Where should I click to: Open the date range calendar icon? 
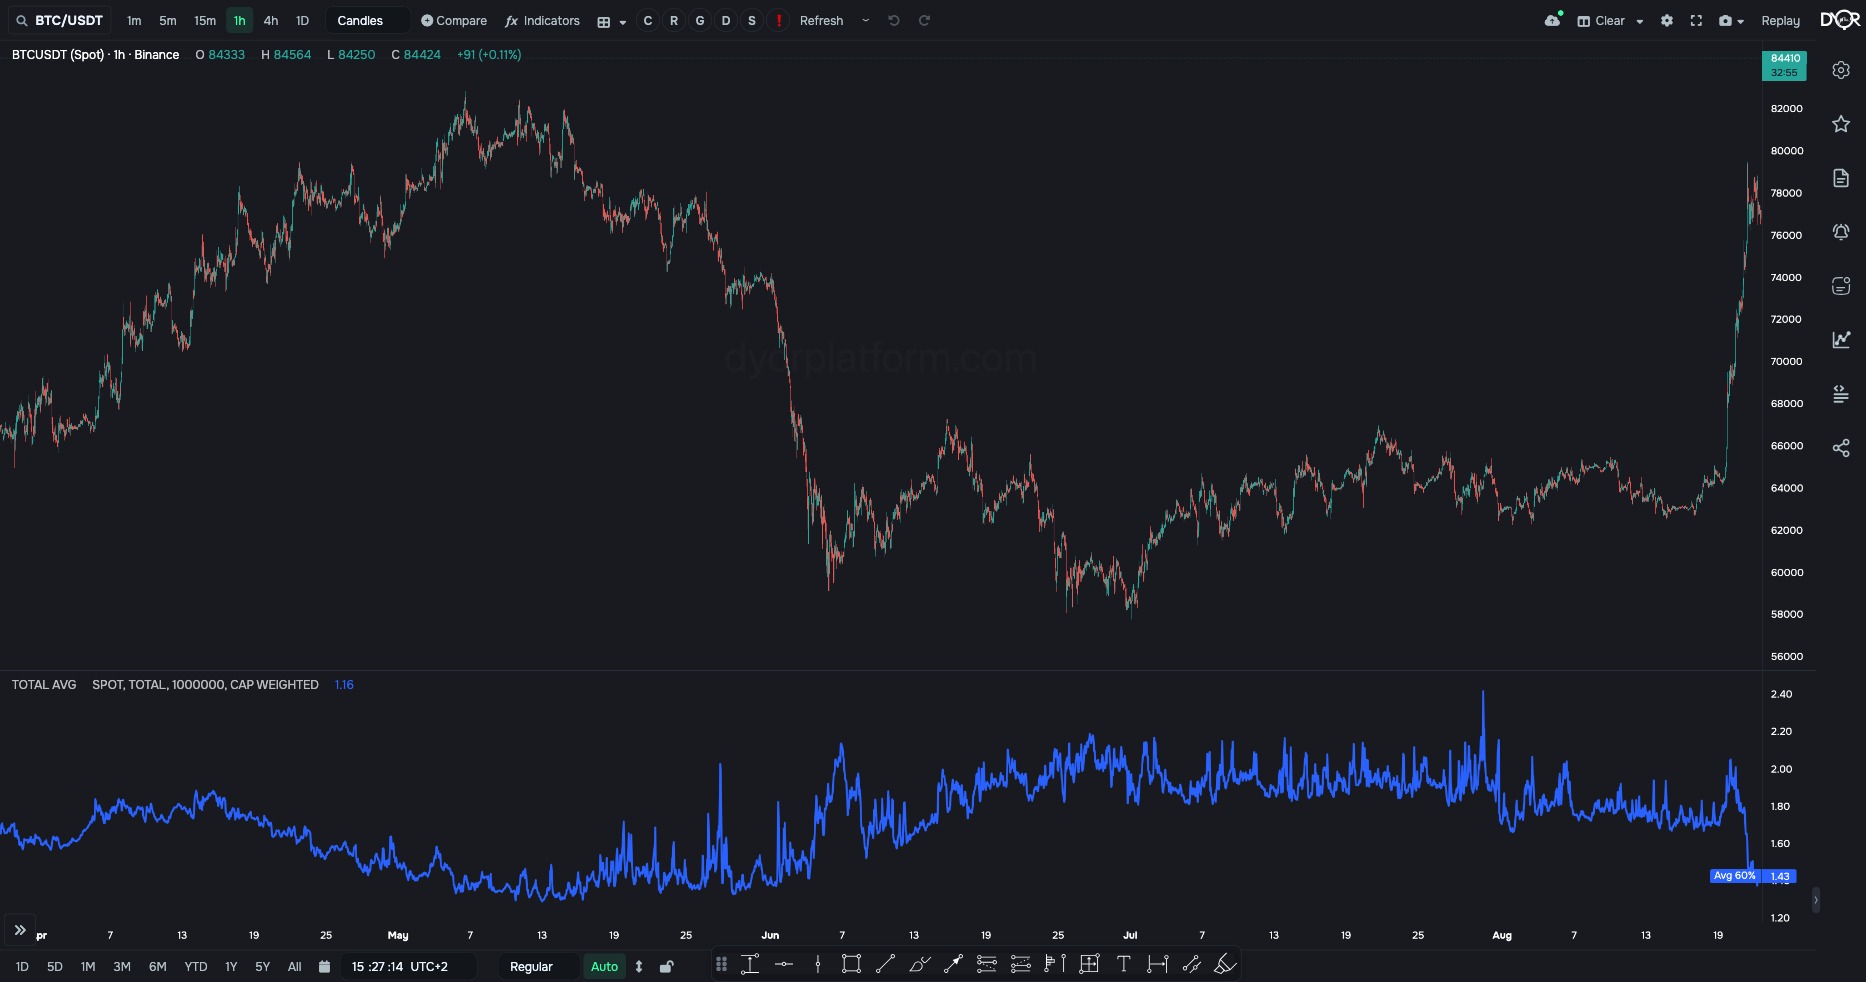(324, 967)
